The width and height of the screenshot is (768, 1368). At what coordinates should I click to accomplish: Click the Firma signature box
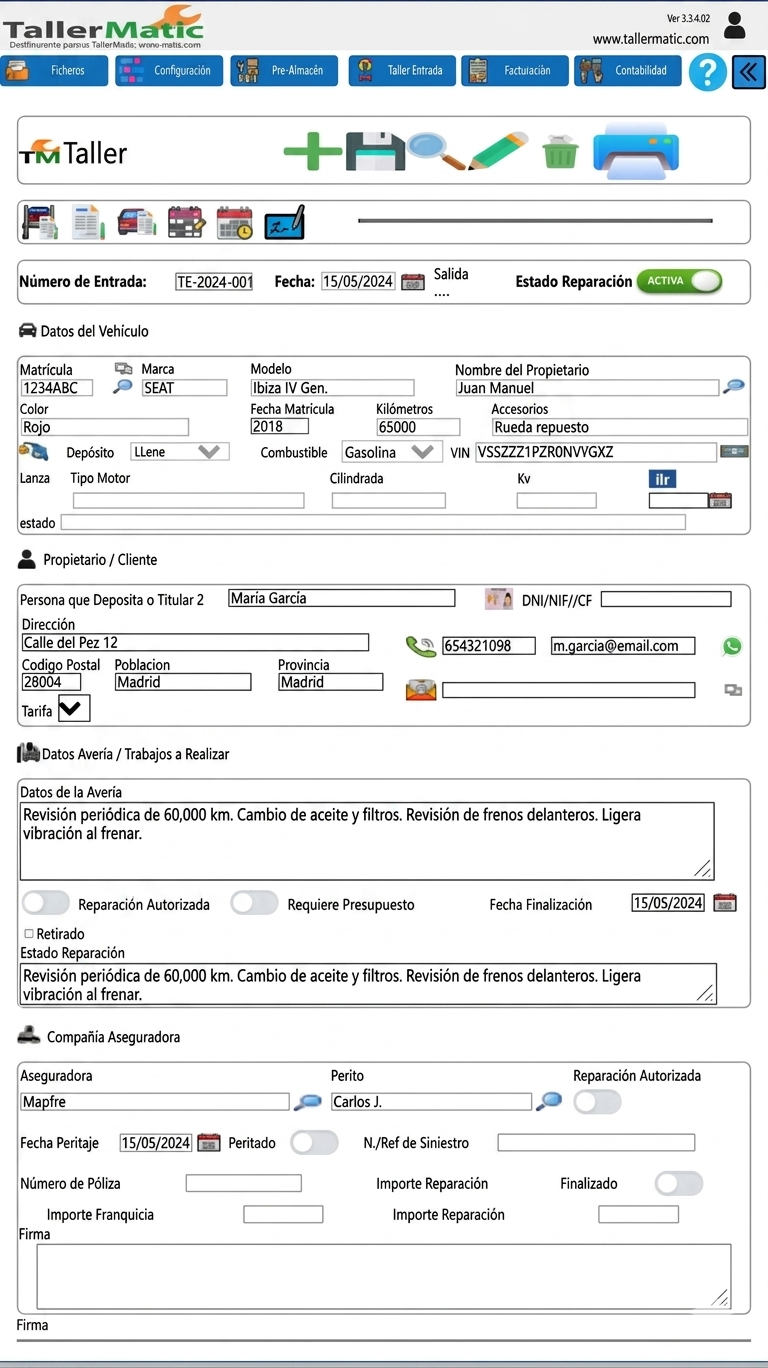click(x=384, y=1276)
